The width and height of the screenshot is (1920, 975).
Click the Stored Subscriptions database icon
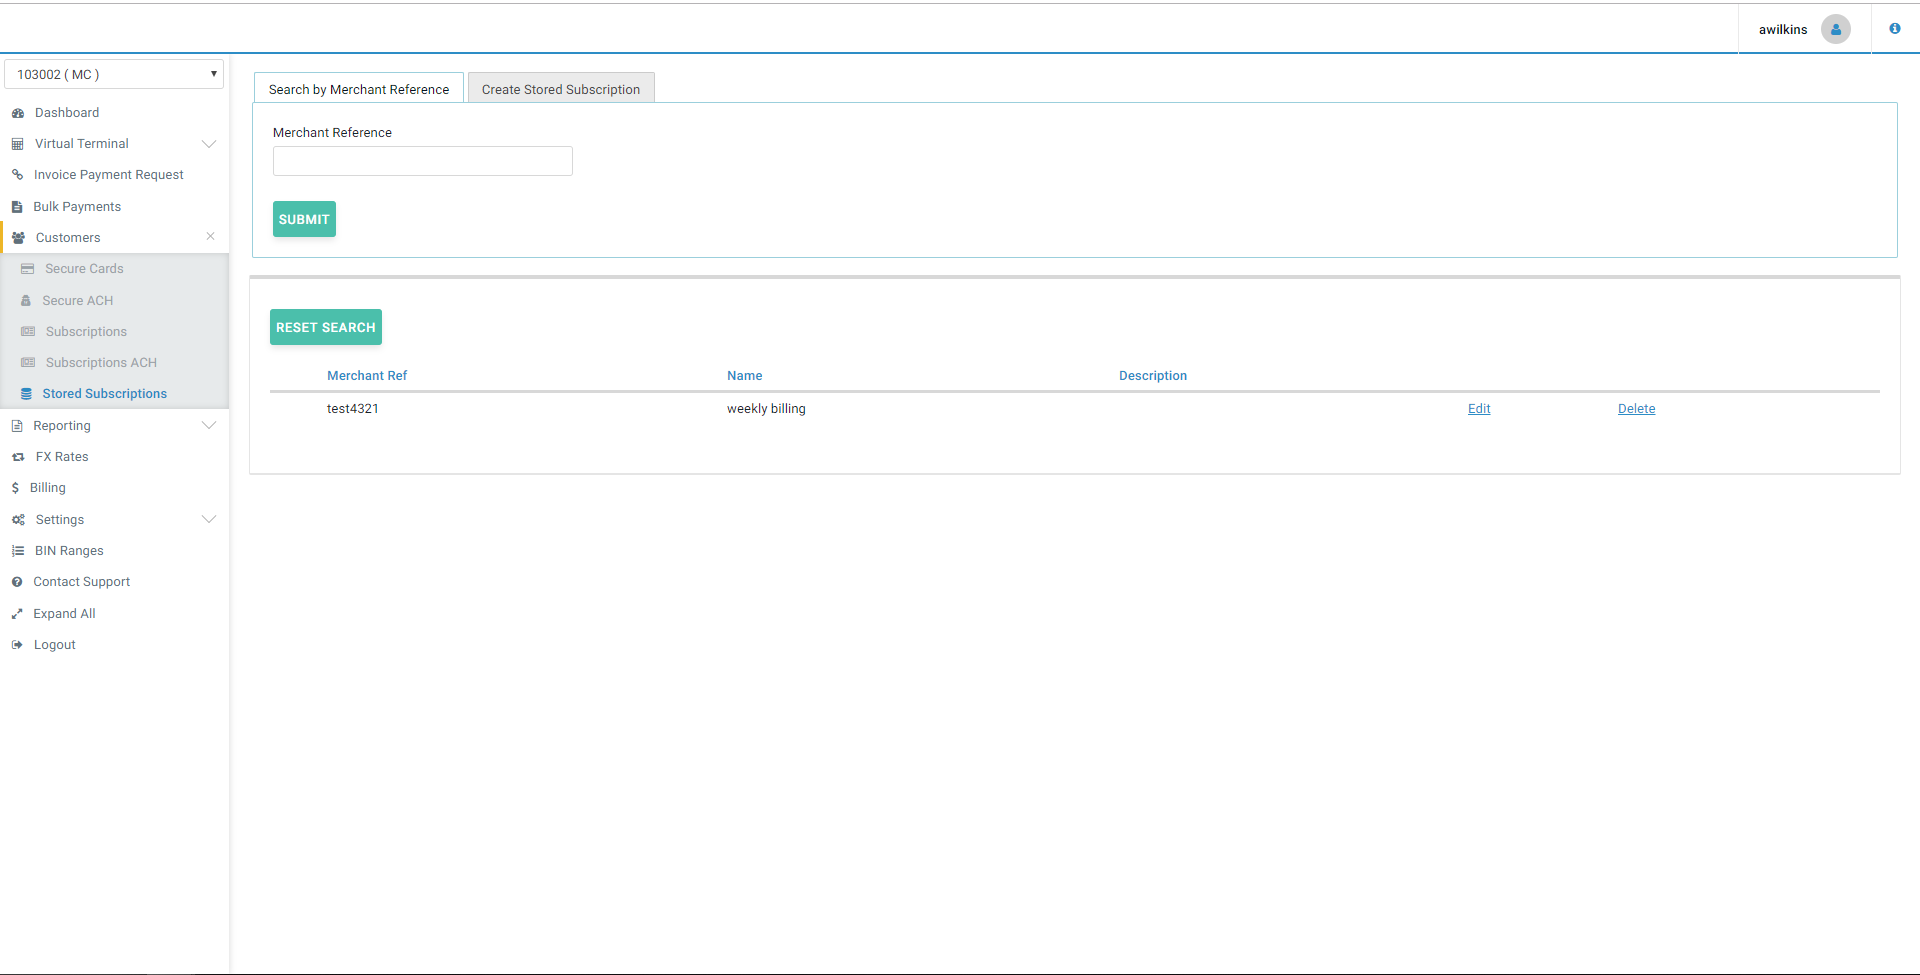pos(26,394)
